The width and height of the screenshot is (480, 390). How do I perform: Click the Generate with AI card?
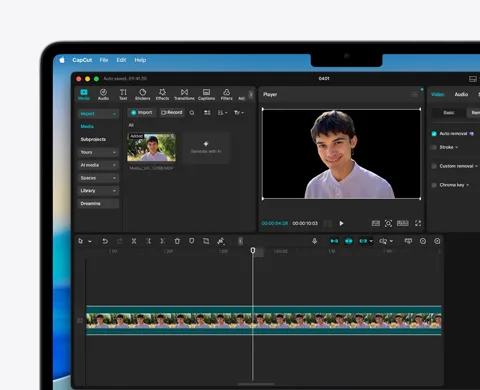click(x=206, y=147)
